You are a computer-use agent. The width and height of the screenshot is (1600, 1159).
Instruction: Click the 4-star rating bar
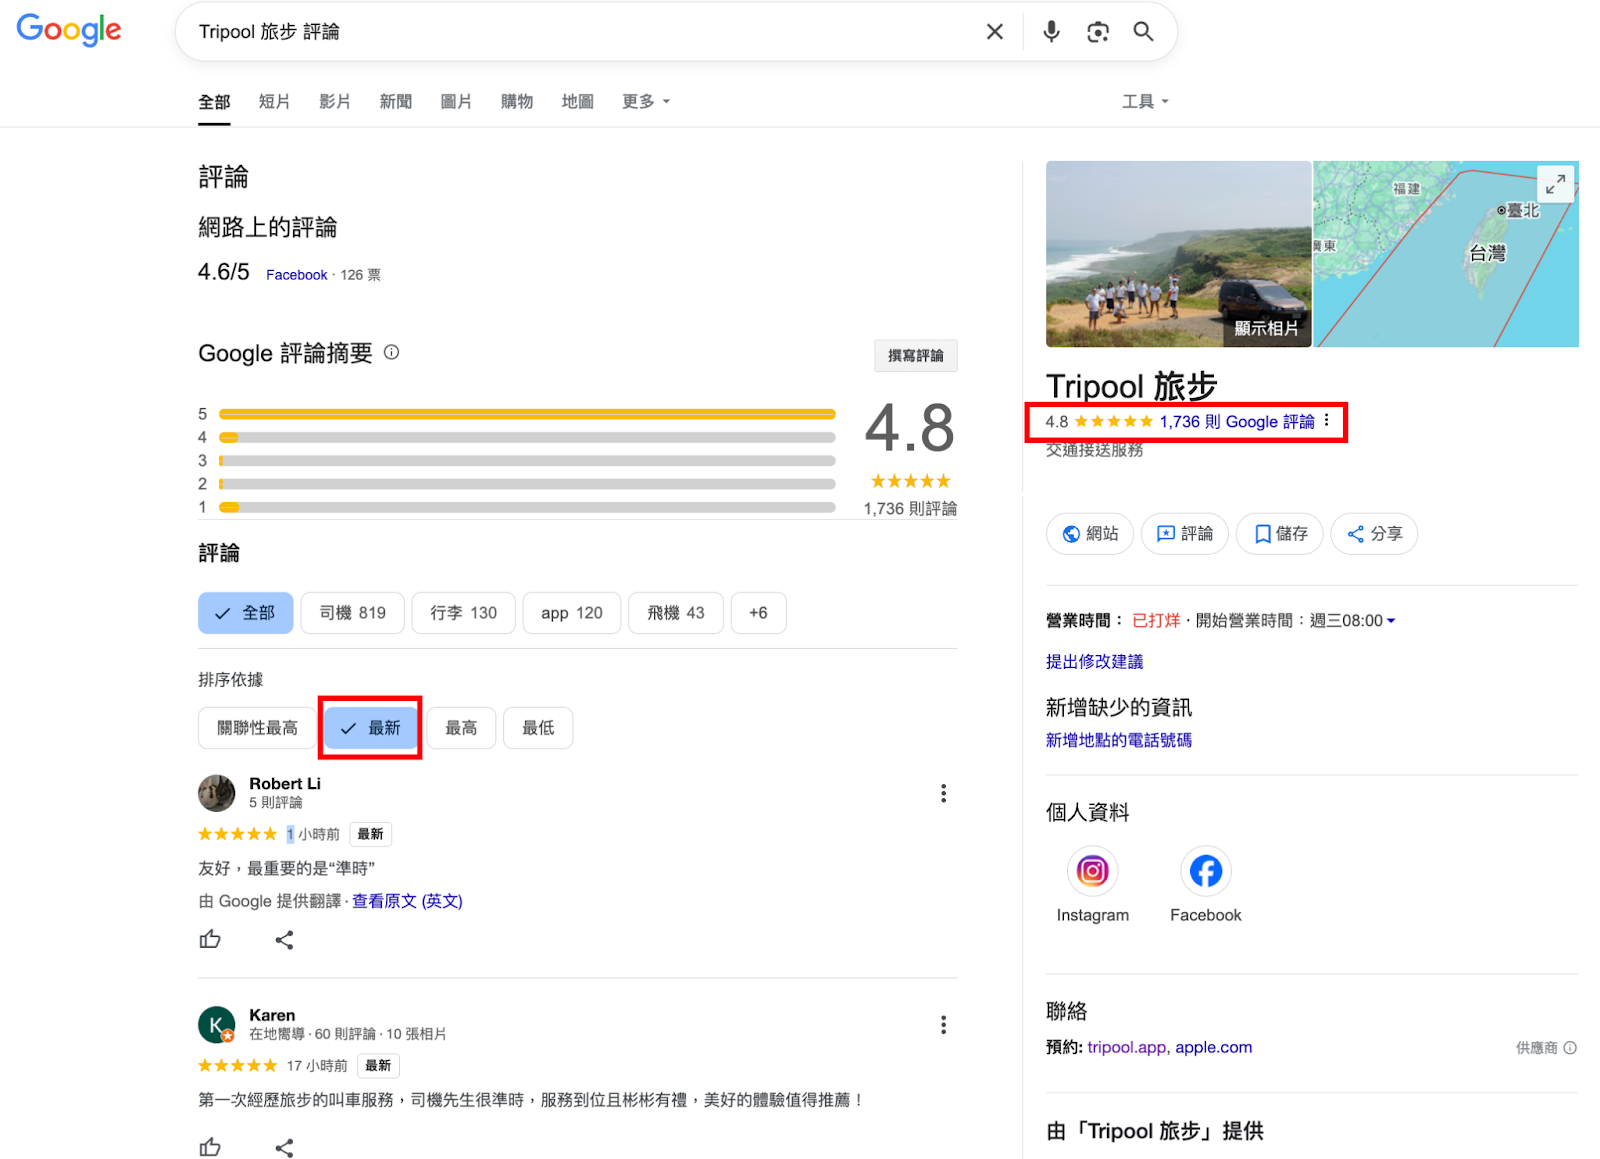tap(527, 437)
